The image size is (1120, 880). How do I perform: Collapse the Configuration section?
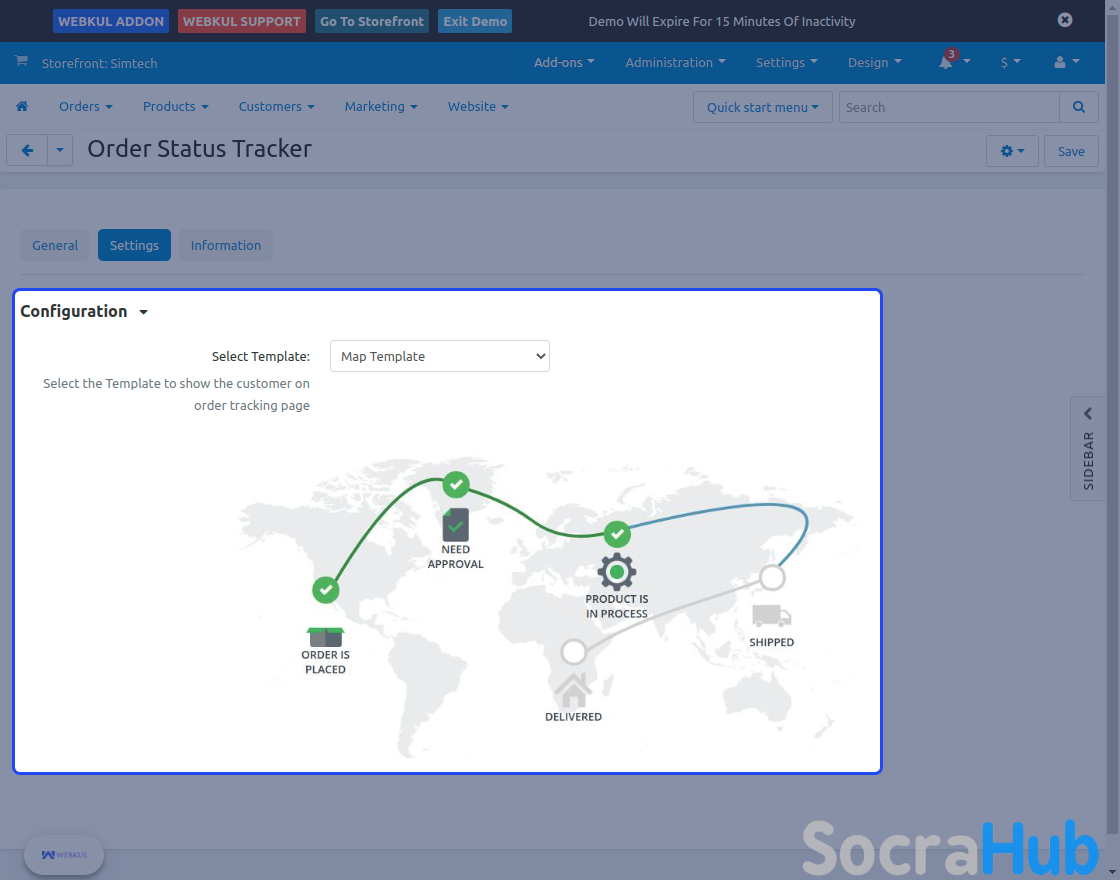[x=84, y=311]
